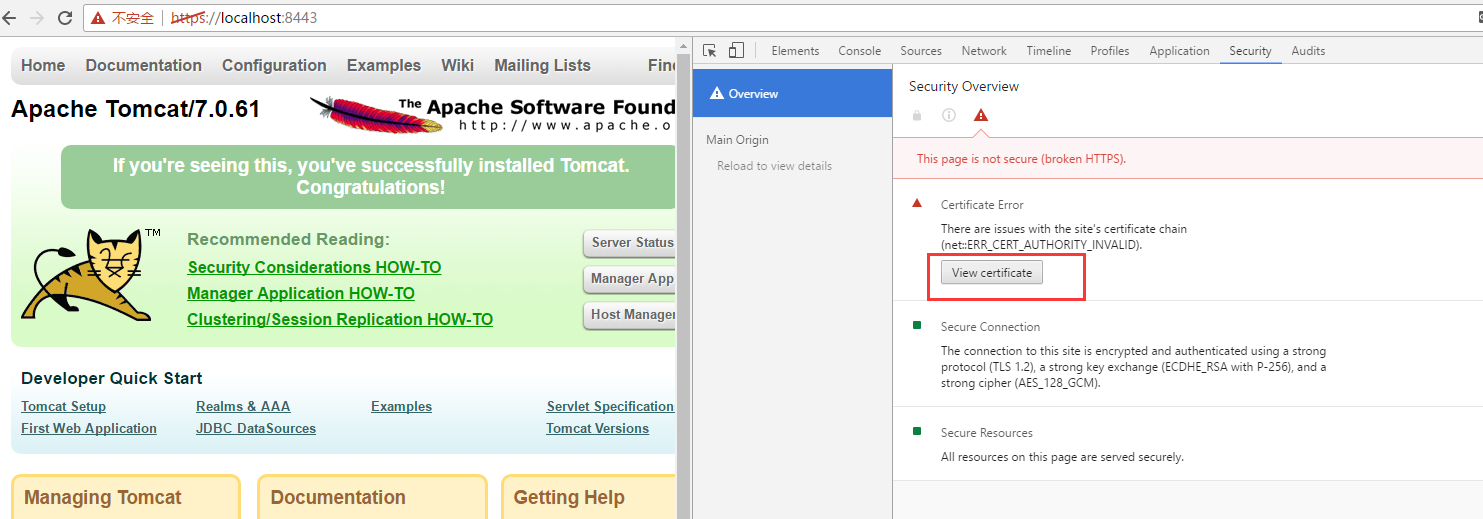Click the Apache Tomcat/7.0.61 title
The height and width of the screenshot is (519, 1483).
click(x=136, y=109)
